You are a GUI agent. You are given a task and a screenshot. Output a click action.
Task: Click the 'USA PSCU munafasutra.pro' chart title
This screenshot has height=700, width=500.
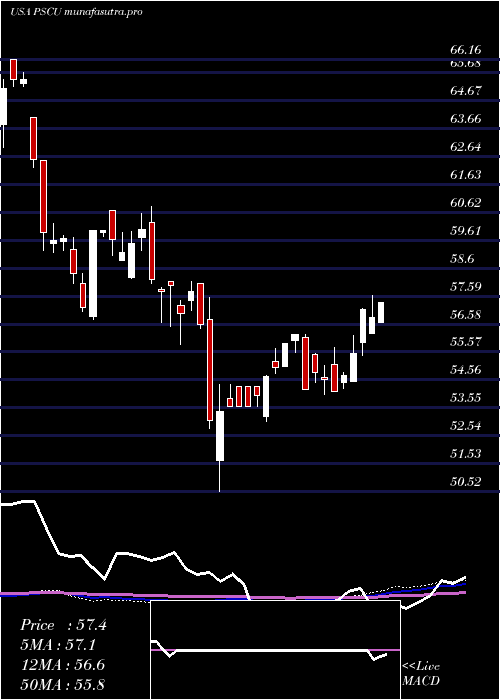coord(76,12)
